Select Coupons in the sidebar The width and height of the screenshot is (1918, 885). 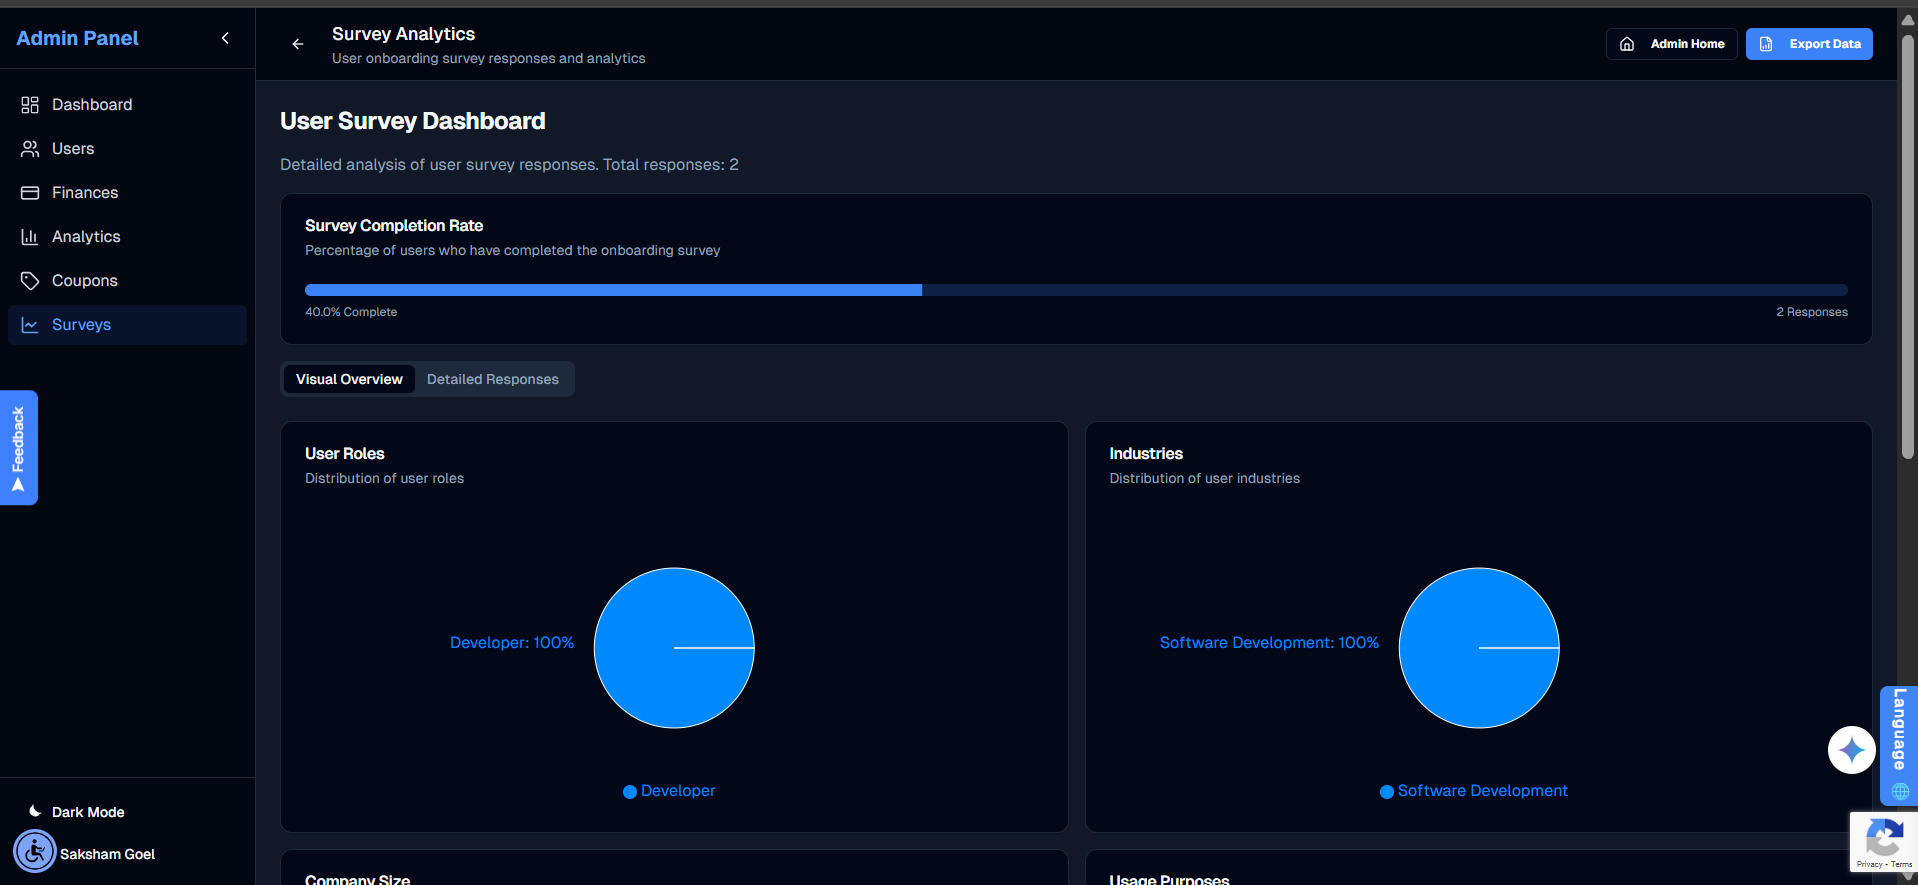pos(127,281)
